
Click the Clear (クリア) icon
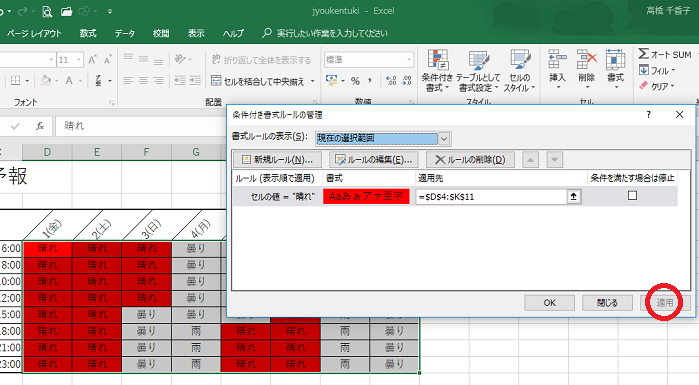click(x=643, y=85)
